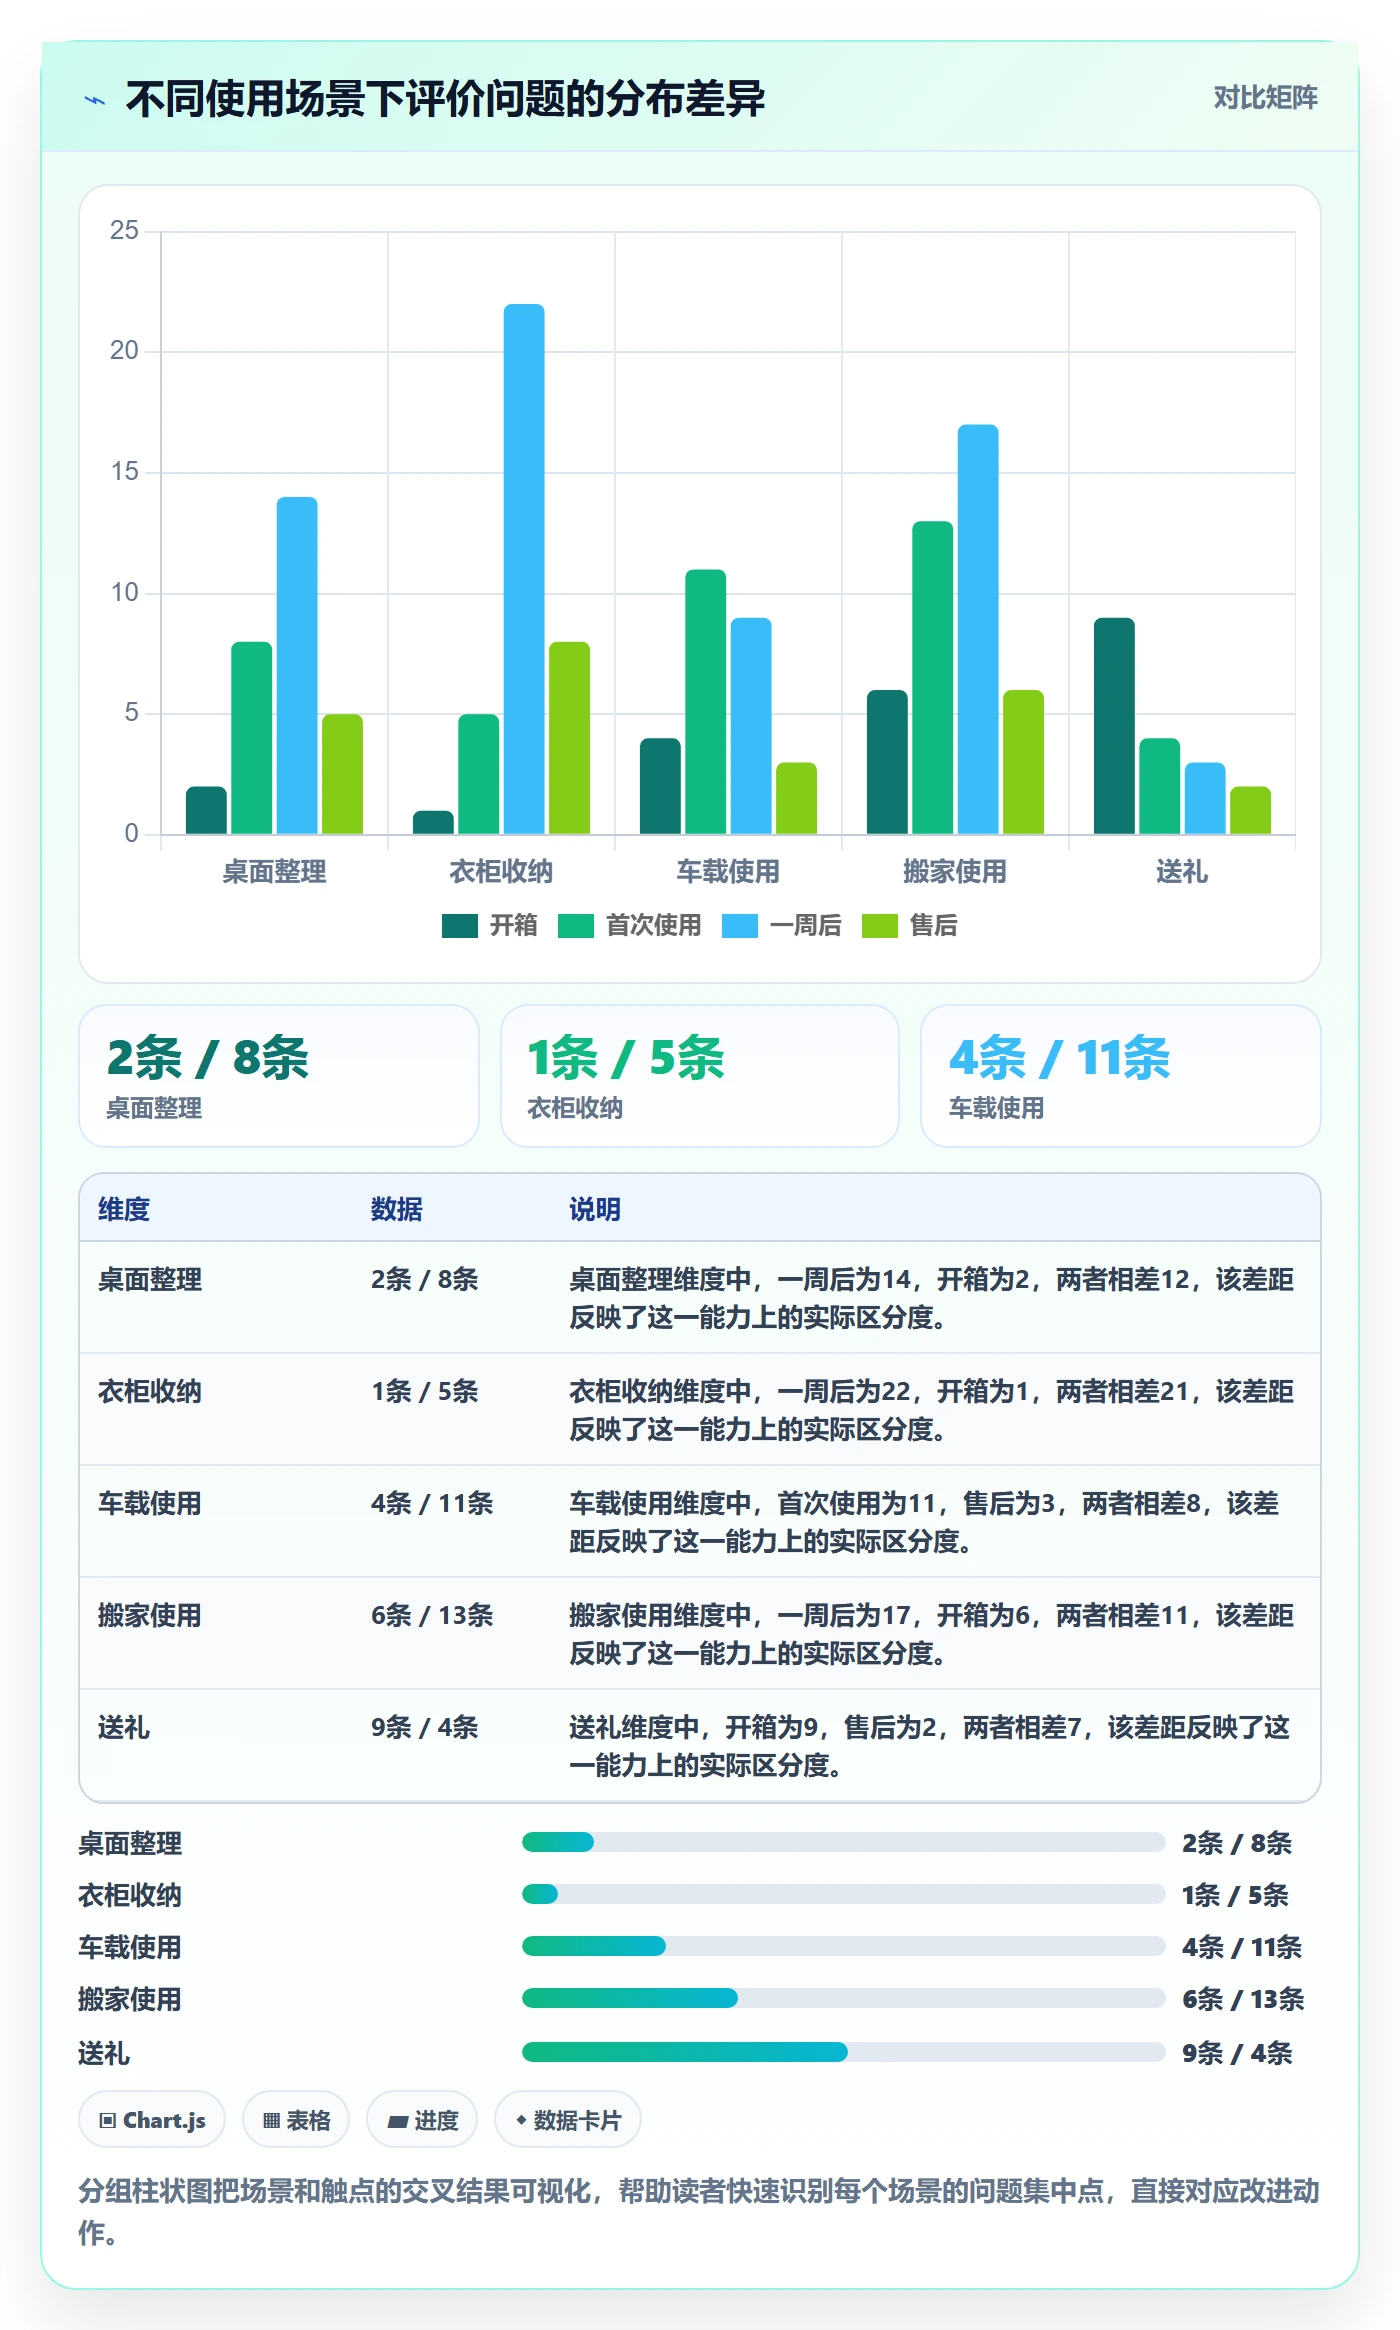Click the 衣柜收纳 progress bar
The image size is (1400, 2330).
[x=843, y=1894]
